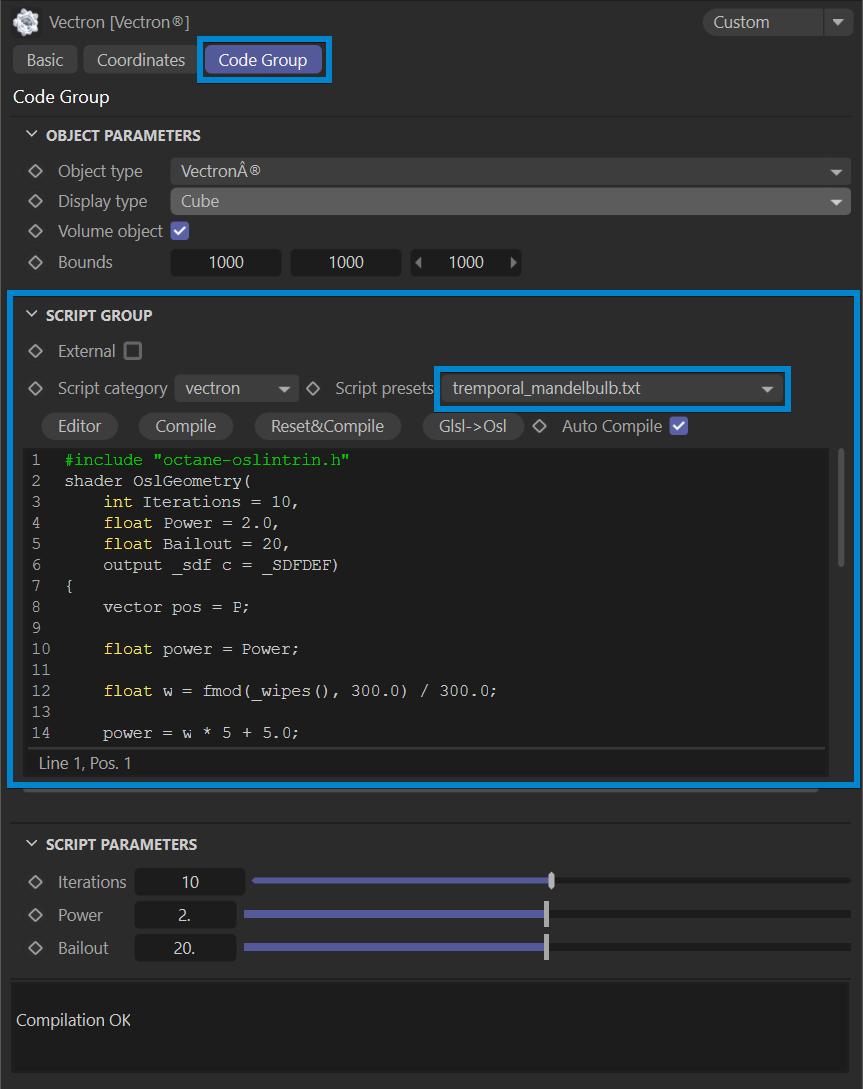Click keyframe diamond next to Bounds
863x1089 pixels.
pos(36,262)
